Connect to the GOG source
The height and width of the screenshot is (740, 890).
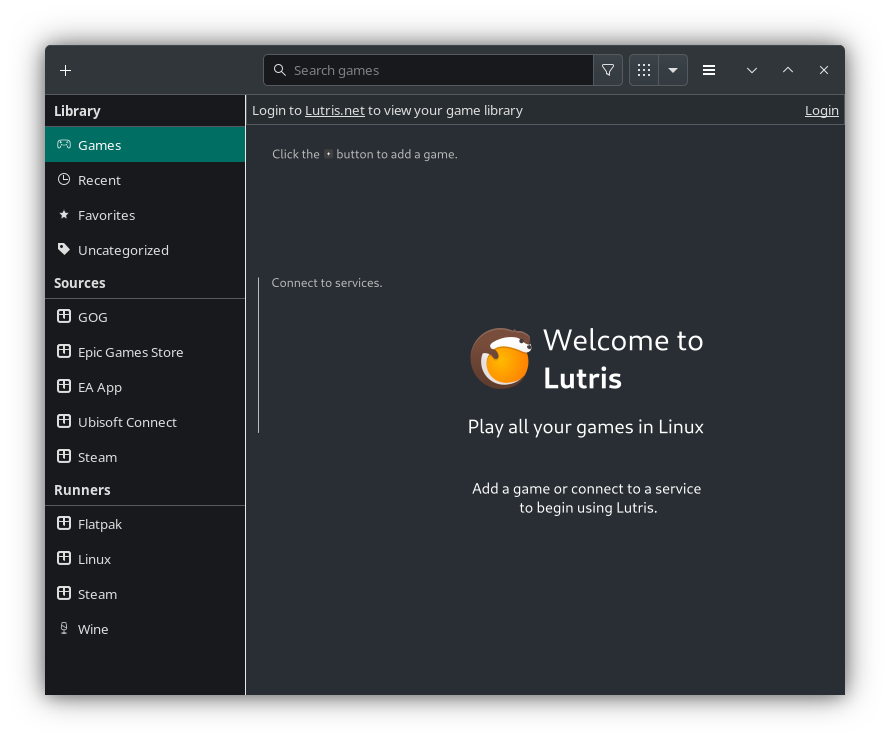point(93,316)
